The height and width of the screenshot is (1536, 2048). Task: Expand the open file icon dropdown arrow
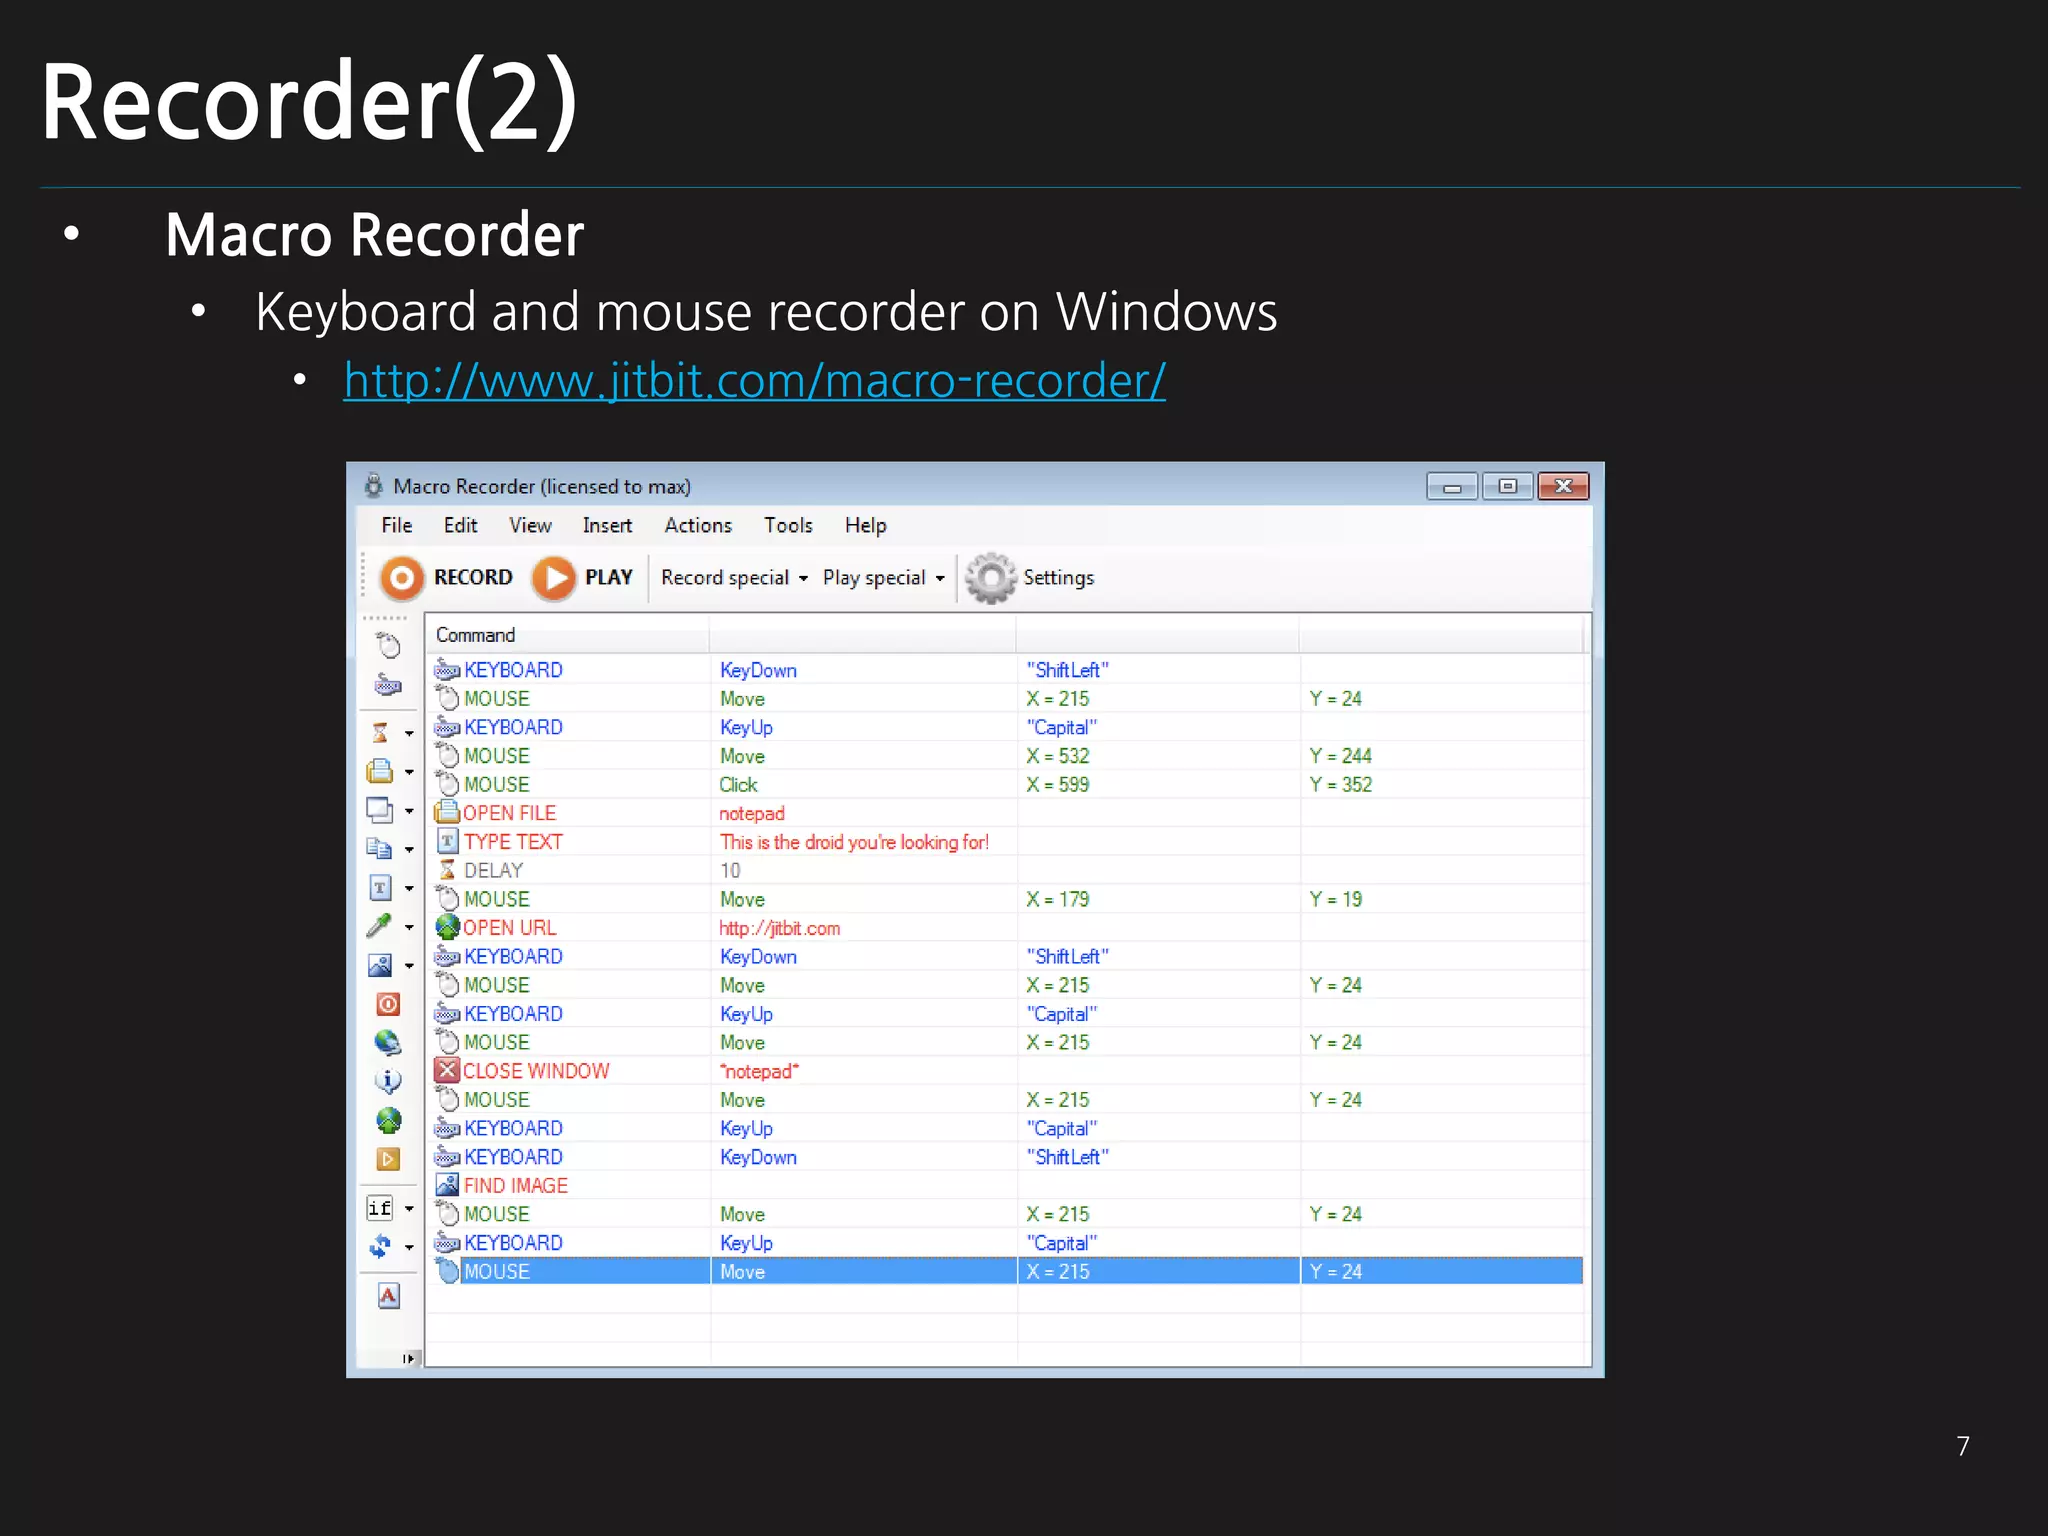coord(409,772)
